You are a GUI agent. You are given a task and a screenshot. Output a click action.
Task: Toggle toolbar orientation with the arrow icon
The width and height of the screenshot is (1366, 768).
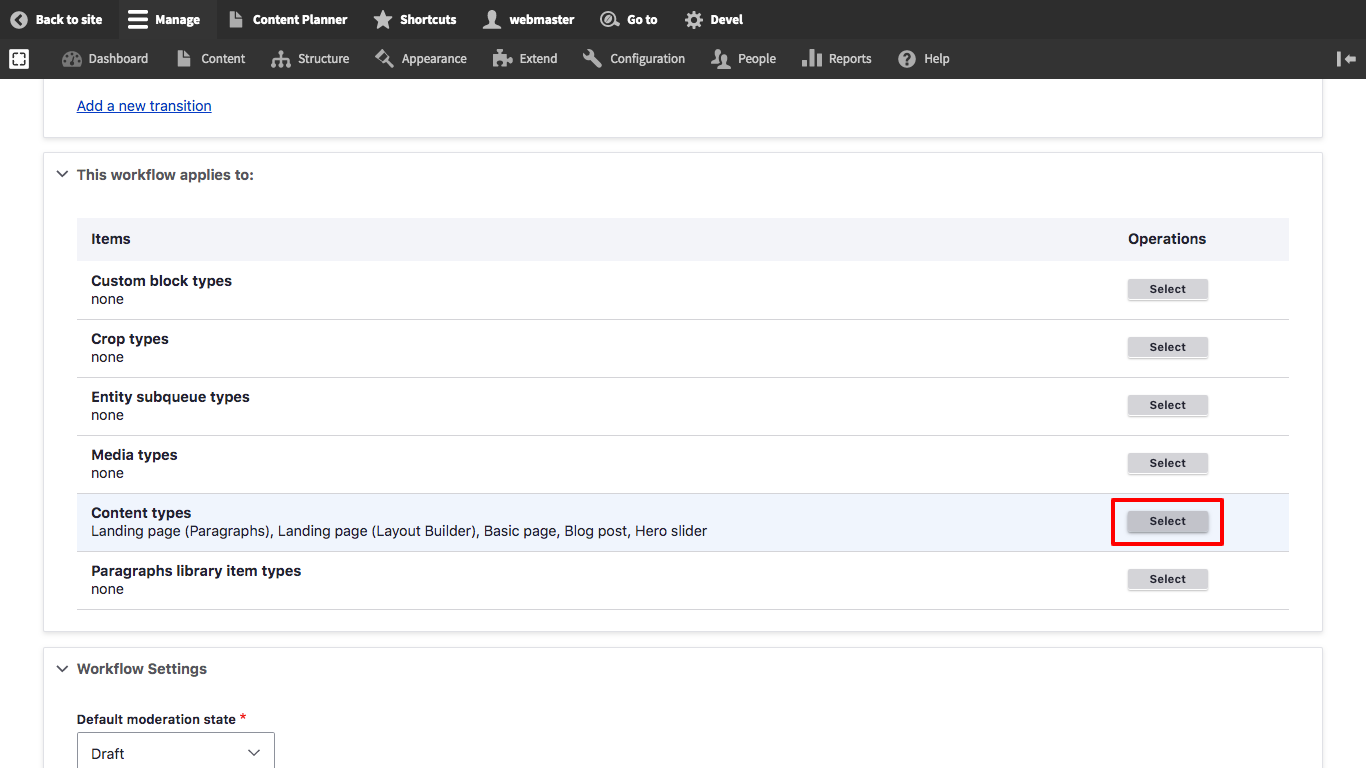click(1346, 59)
